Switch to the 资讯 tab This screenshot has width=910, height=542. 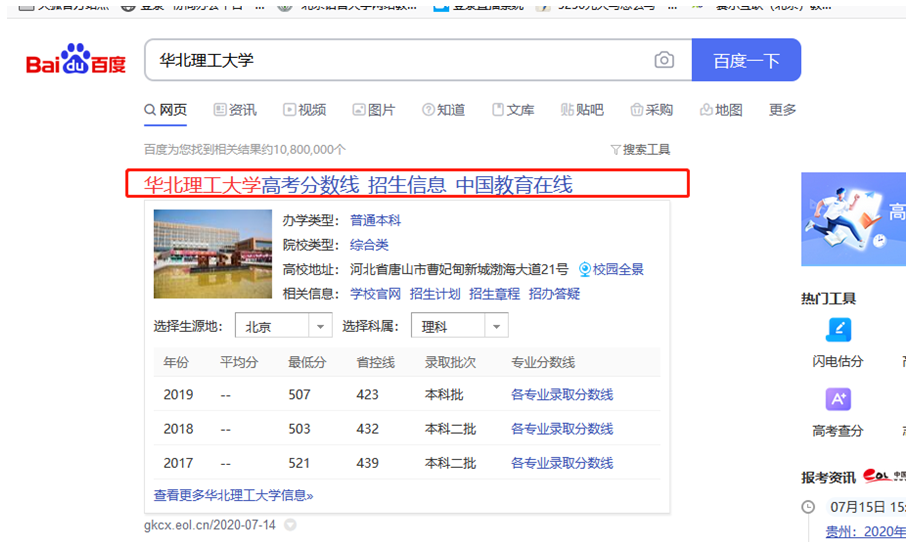[x=235, y=110]
